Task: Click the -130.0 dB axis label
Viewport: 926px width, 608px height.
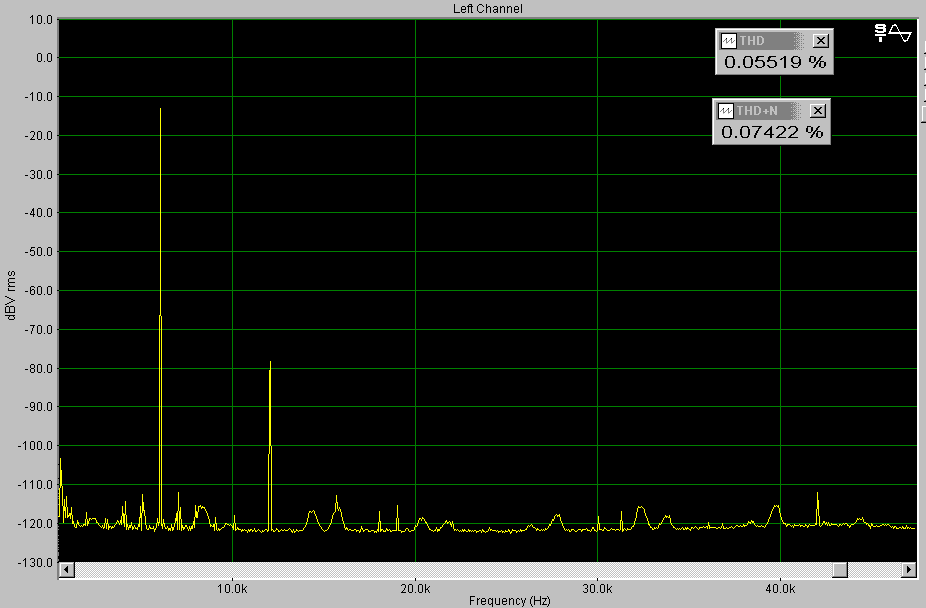Action: [36, 563]
